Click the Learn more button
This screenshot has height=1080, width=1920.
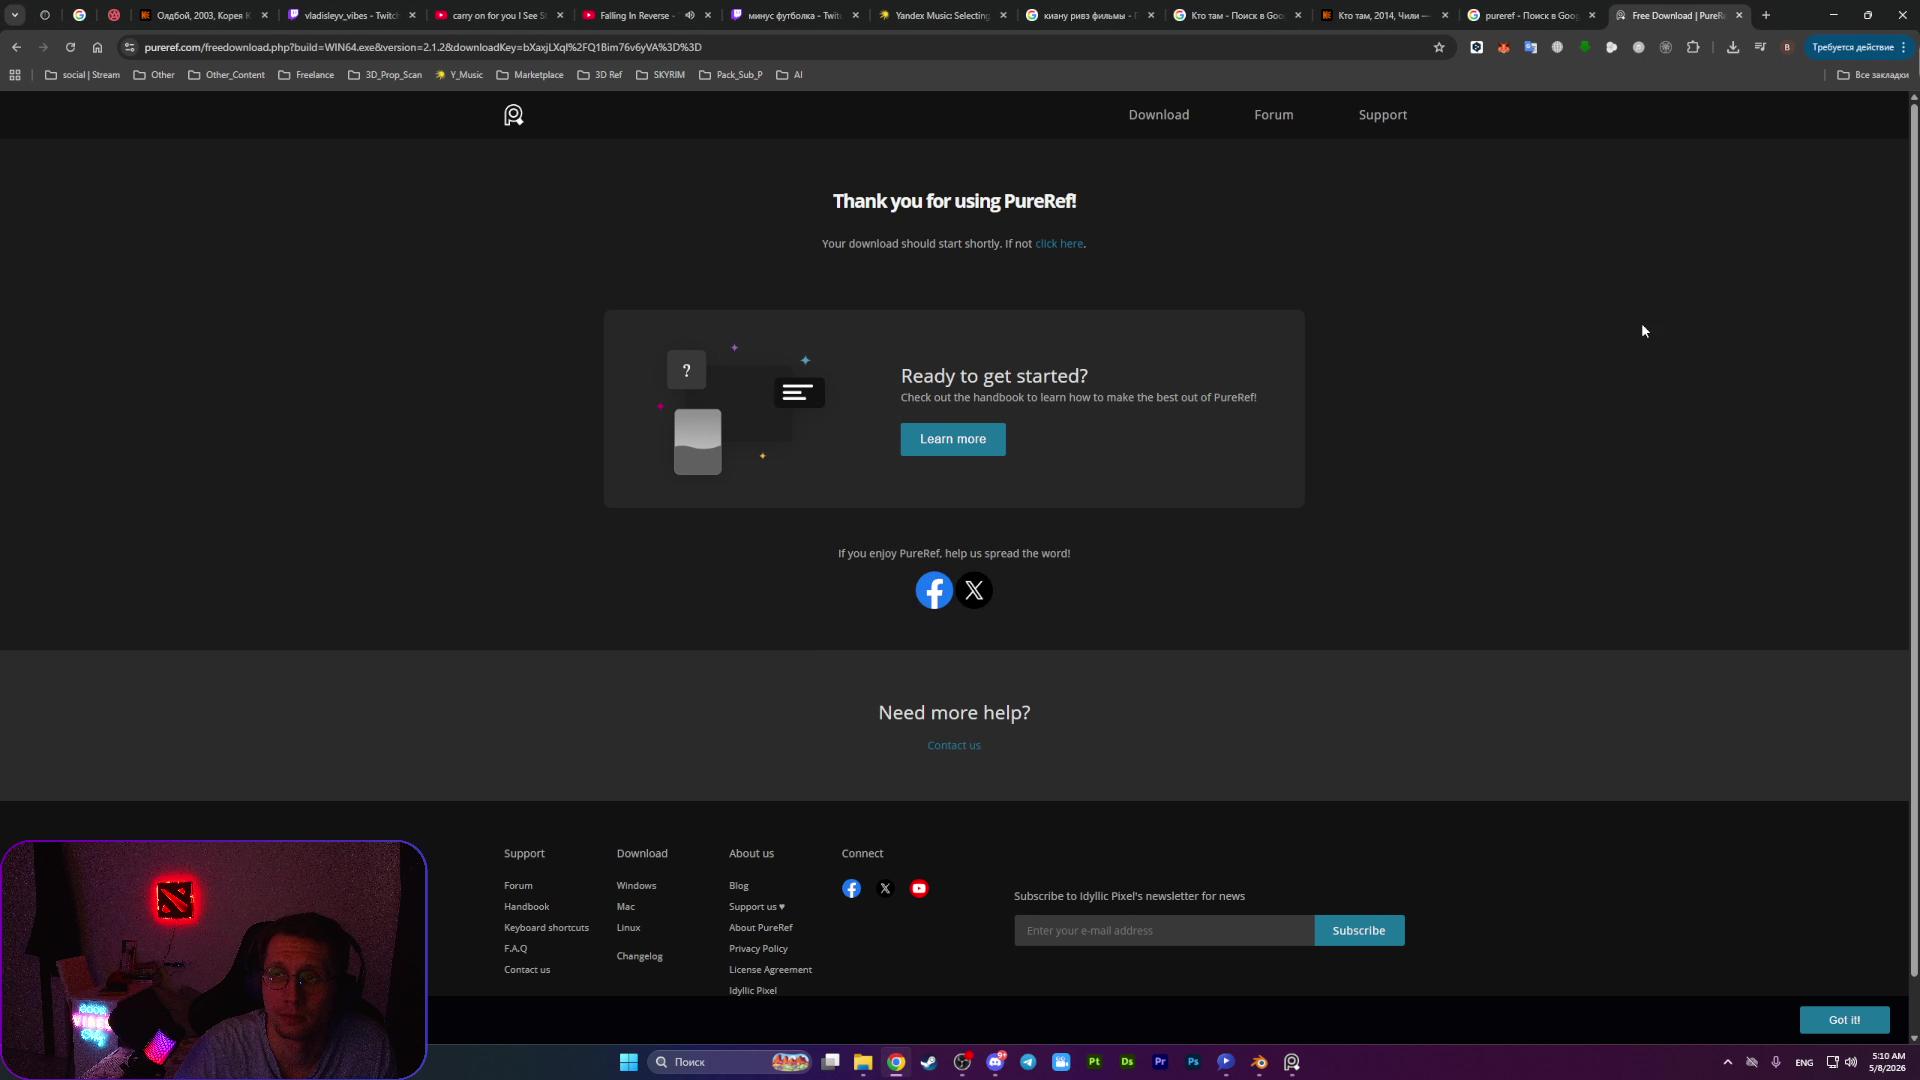point(953,439)
